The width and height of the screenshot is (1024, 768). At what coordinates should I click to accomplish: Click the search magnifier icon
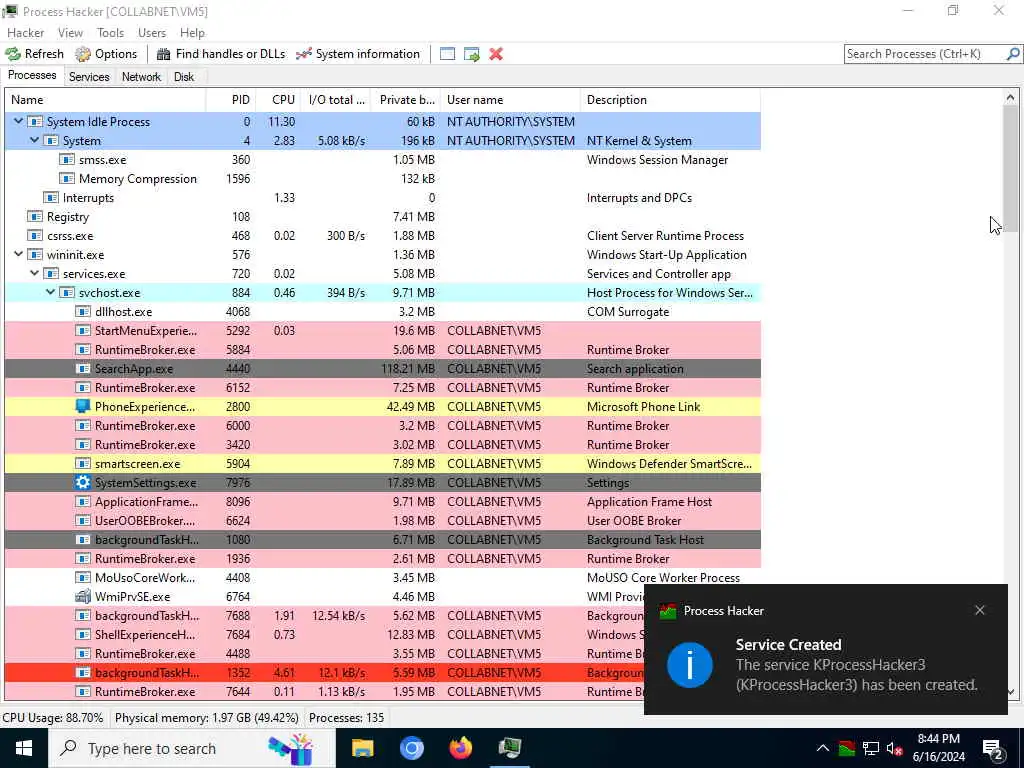tap(1013, 54)
